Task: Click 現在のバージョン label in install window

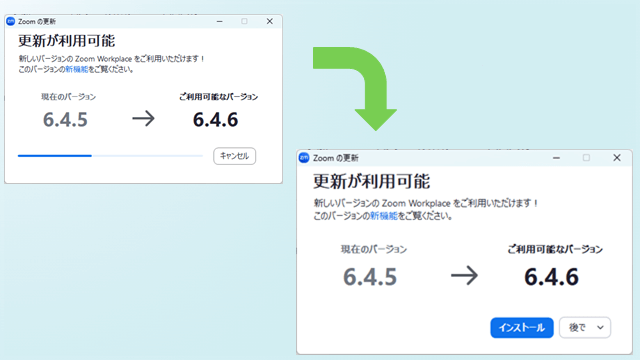Action: (374, 249)
